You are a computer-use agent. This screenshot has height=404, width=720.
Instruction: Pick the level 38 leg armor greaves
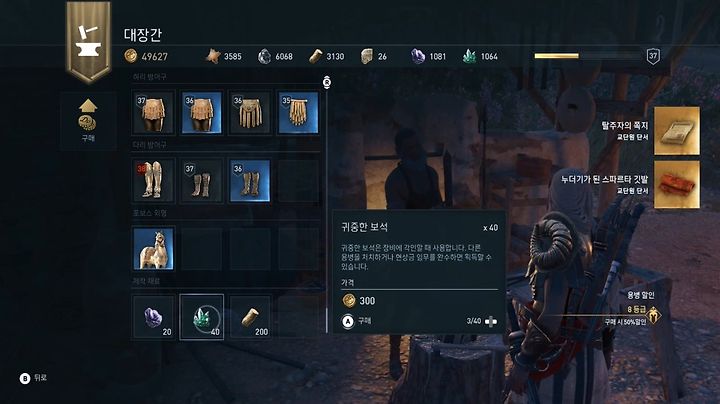click(153, 180)
